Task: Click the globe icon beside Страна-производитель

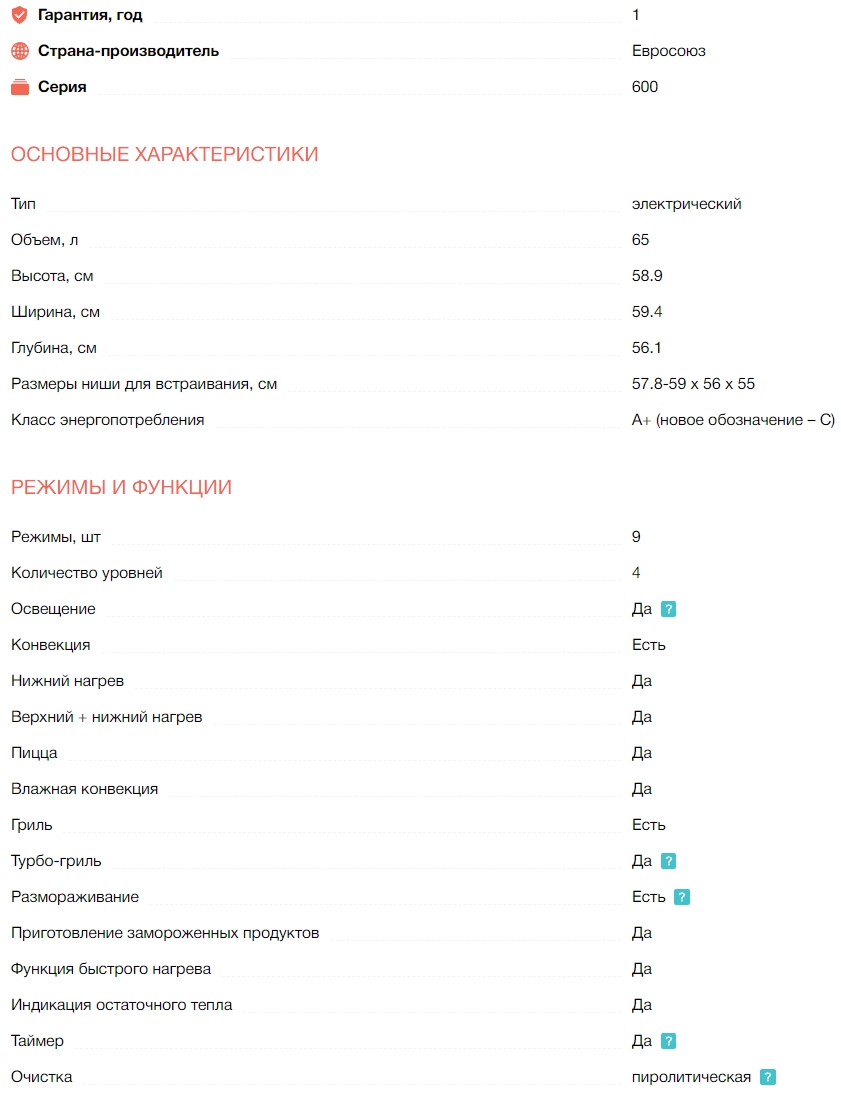Action: tap(20, 51)
